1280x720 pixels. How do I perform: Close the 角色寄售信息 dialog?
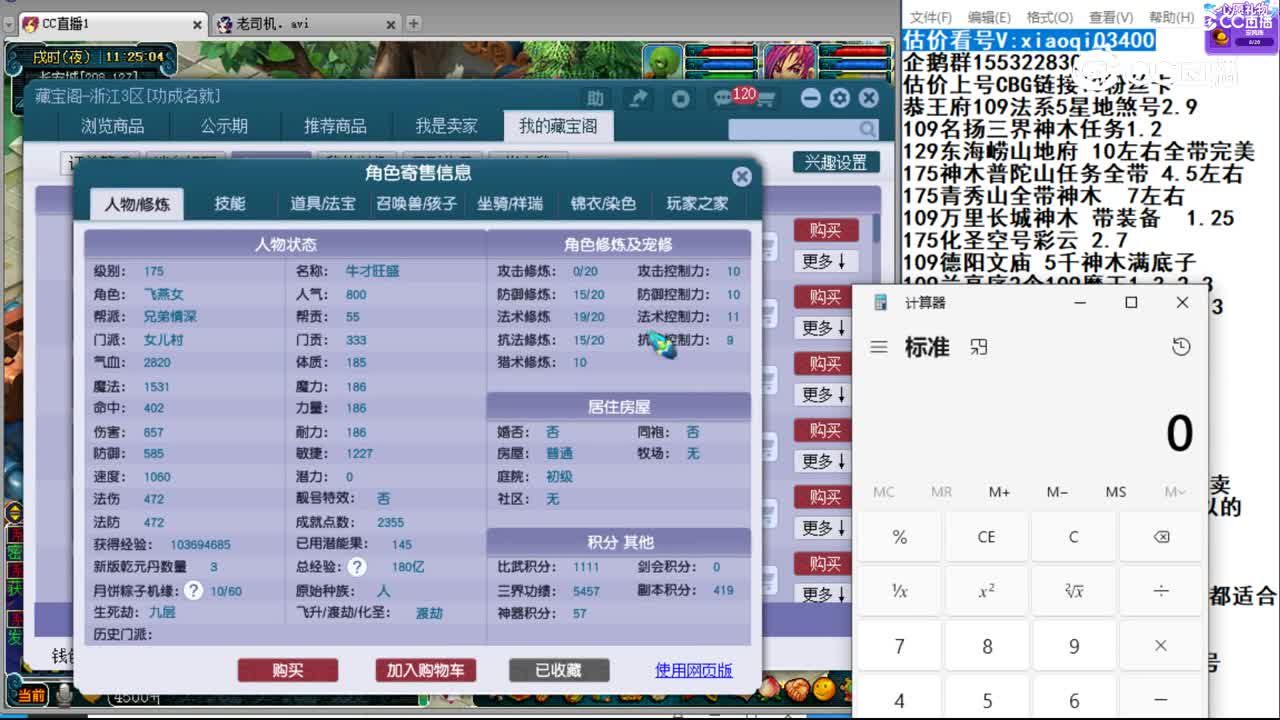pos(741,176)
